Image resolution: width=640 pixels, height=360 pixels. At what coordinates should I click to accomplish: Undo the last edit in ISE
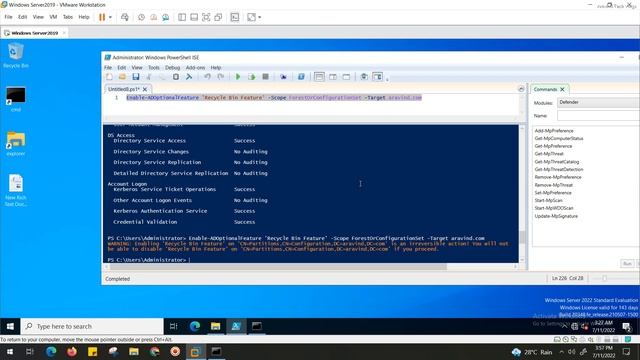pos(207,77)
